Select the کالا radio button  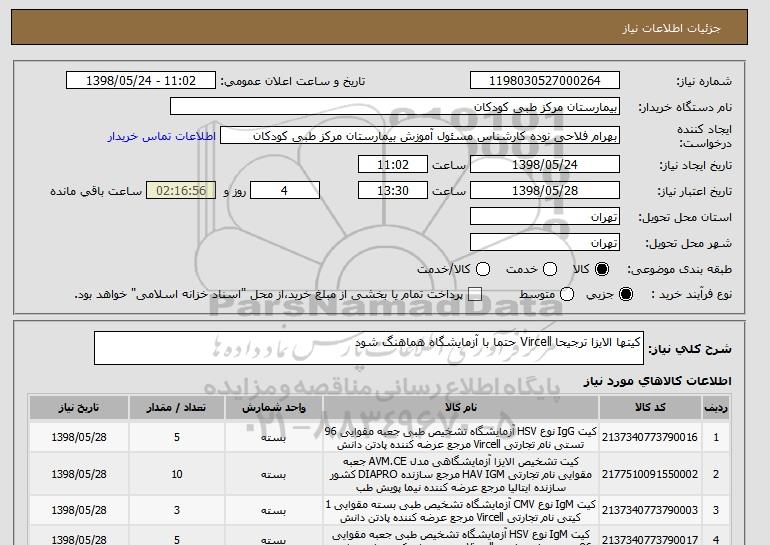(x=601, y=269)
